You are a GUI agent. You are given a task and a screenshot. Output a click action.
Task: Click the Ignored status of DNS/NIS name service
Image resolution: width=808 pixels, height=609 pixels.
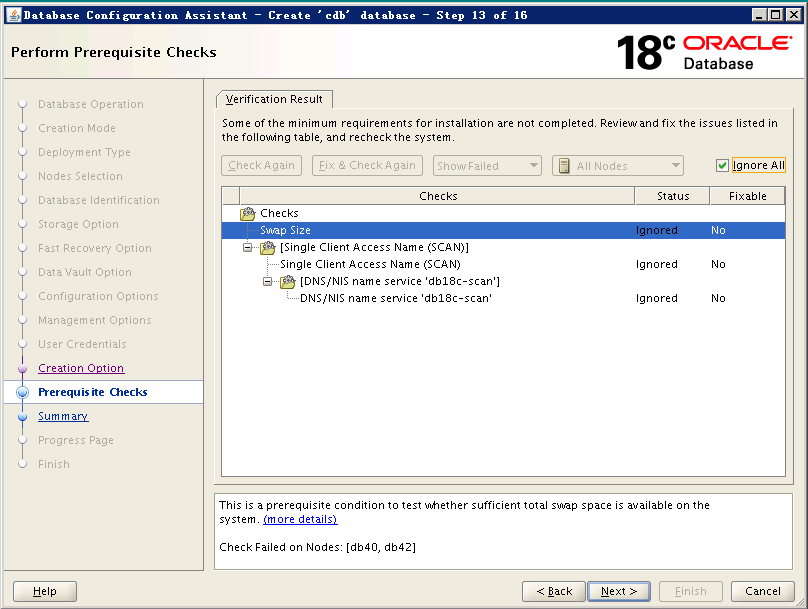tap(656, 298)
